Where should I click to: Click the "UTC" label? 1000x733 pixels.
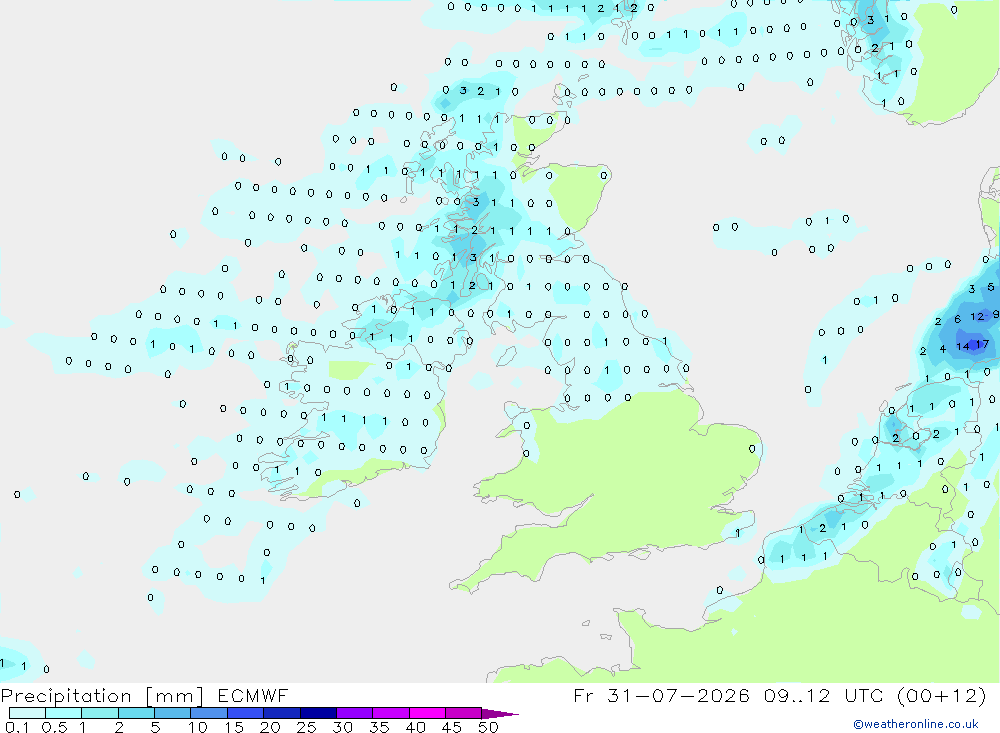[864, 695]
